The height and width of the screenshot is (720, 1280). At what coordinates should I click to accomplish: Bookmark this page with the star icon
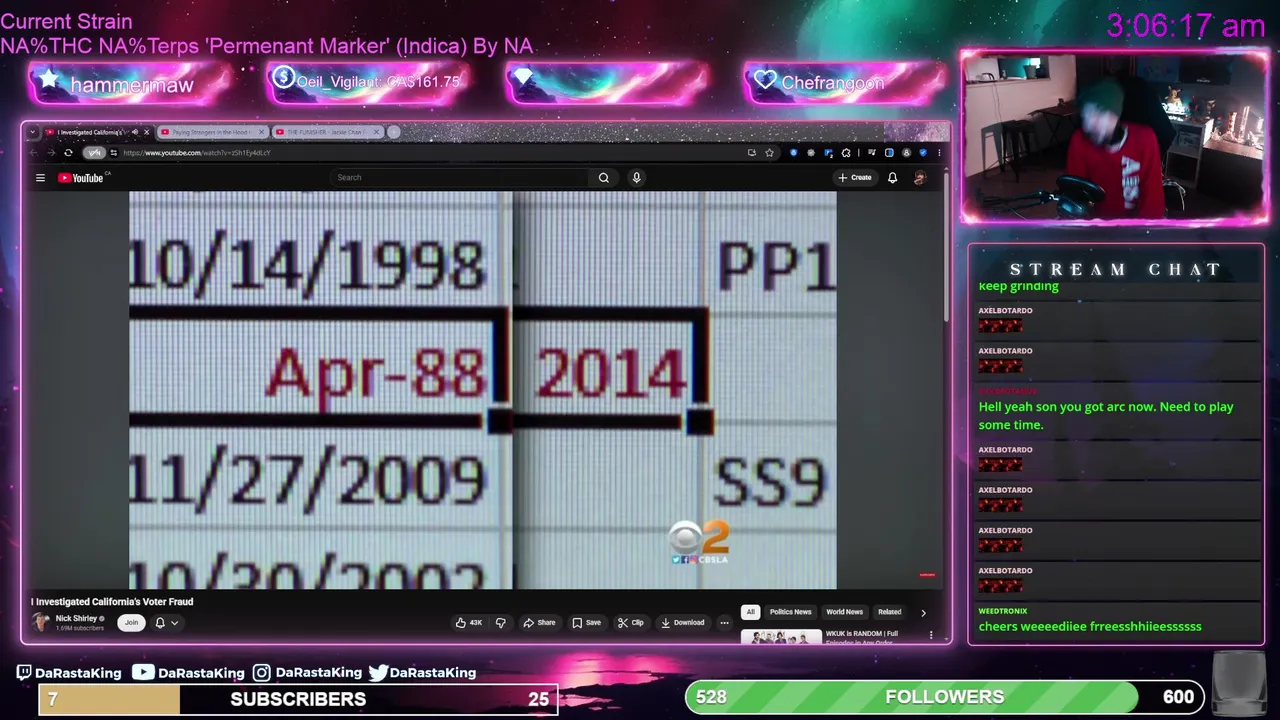coord(769,153)
